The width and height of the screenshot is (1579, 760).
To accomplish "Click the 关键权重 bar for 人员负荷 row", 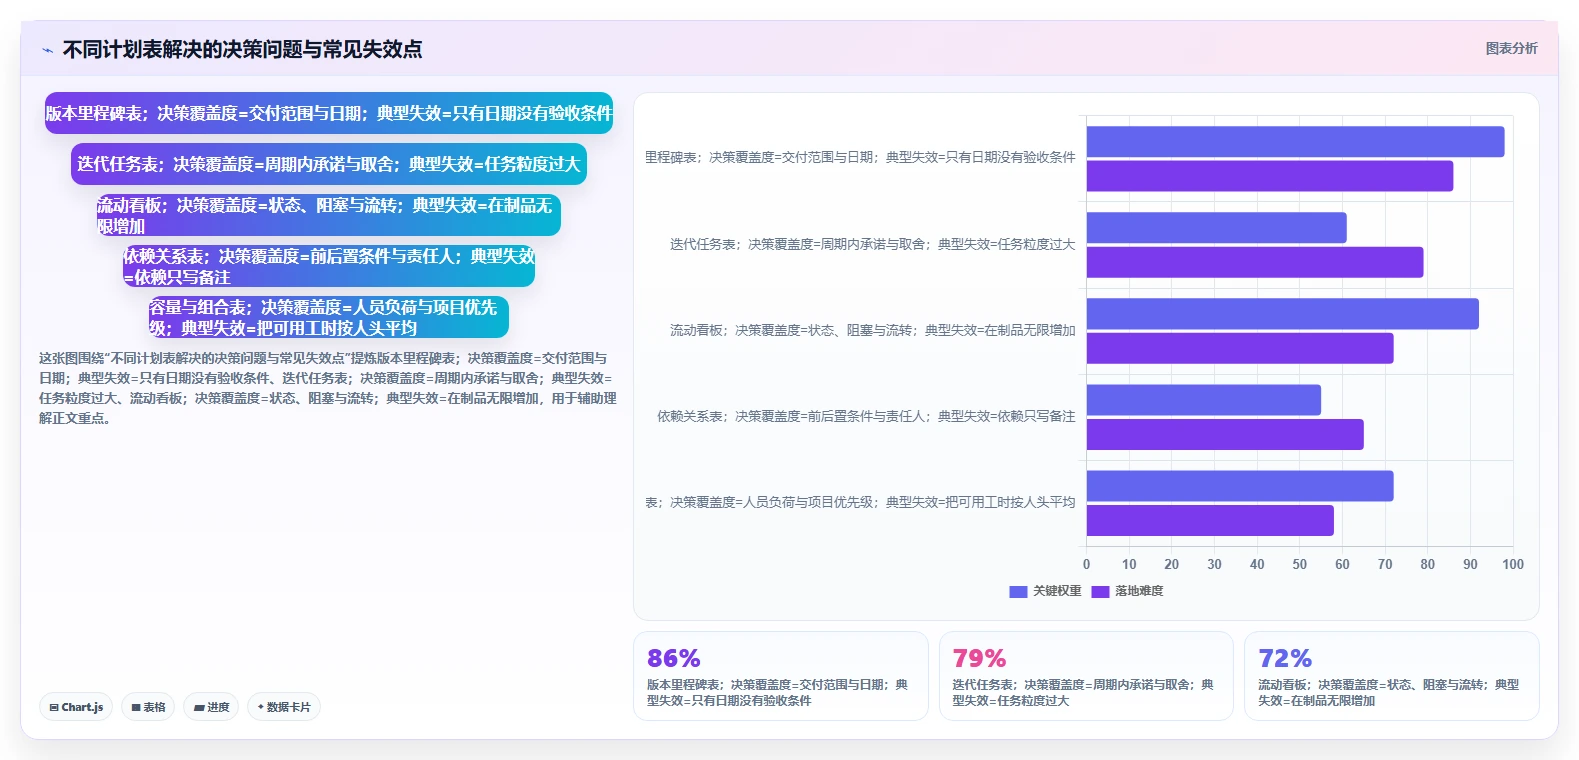I will click(1240, 486).
